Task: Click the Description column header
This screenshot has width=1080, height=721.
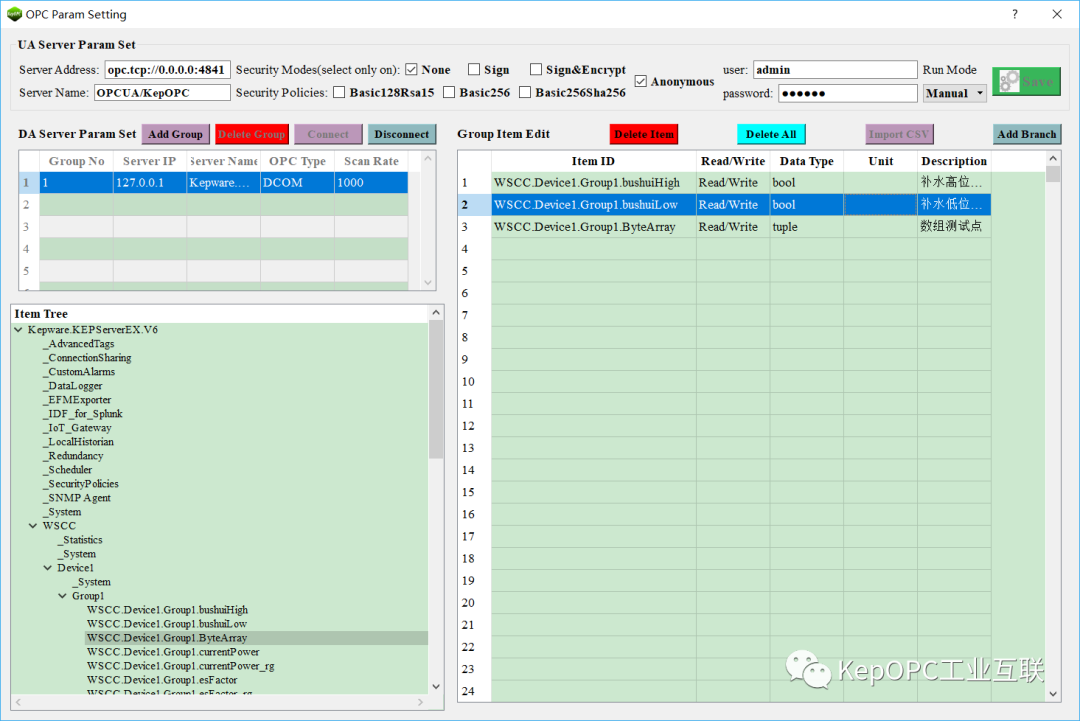Action: click(x=954, y=161)
